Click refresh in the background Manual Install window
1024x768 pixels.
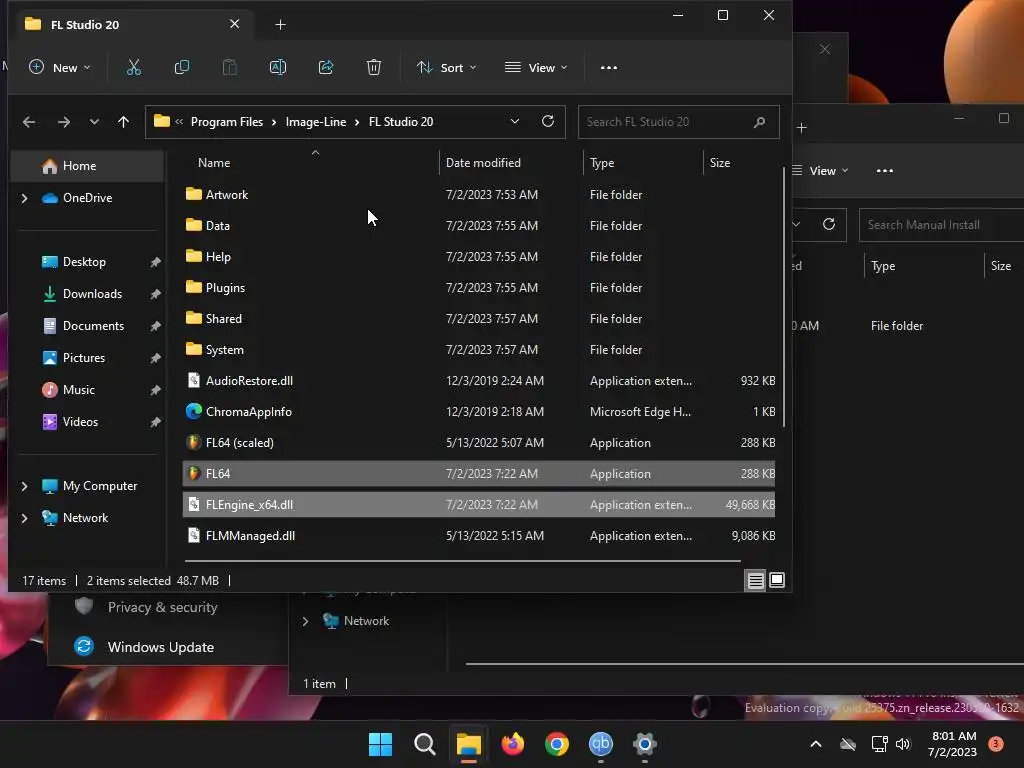pyautogui.click(x=829, y=225)
